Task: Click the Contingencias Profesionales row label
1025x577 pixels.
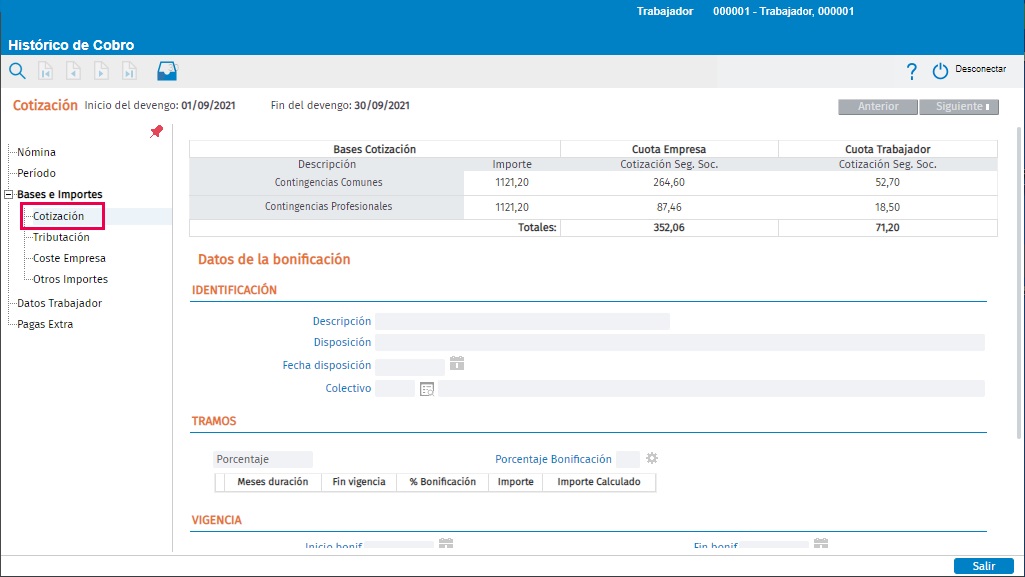Action: (328, 206)
